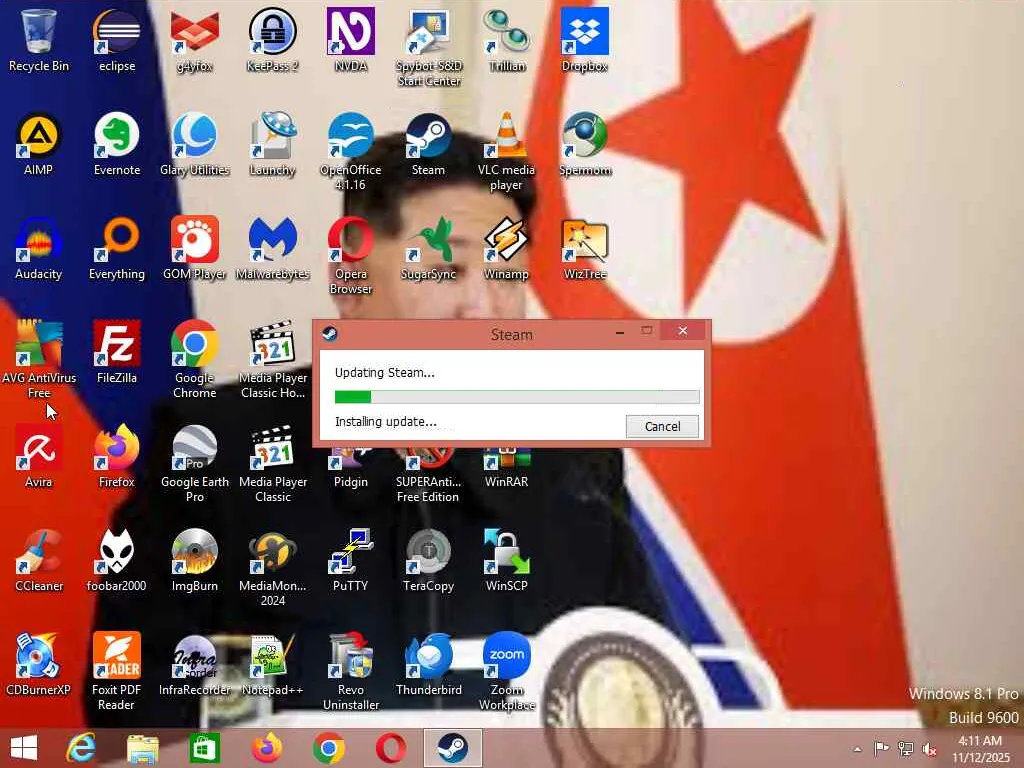Select the OpenOffice 4.1.16 icon
1024x768 pixels.
[x=351, y=152]
